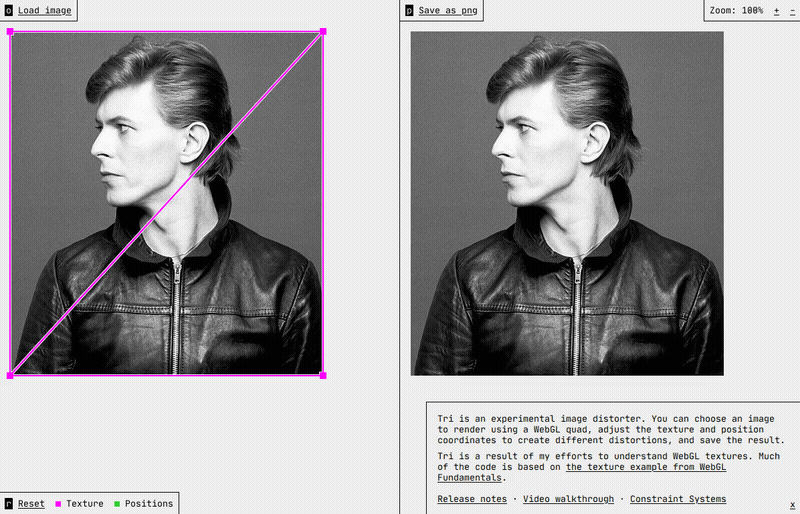The height and width of the screenshot is (514, 800).
Task: Click Save as png
Action: pyautogui.click(x=448, y=10)
